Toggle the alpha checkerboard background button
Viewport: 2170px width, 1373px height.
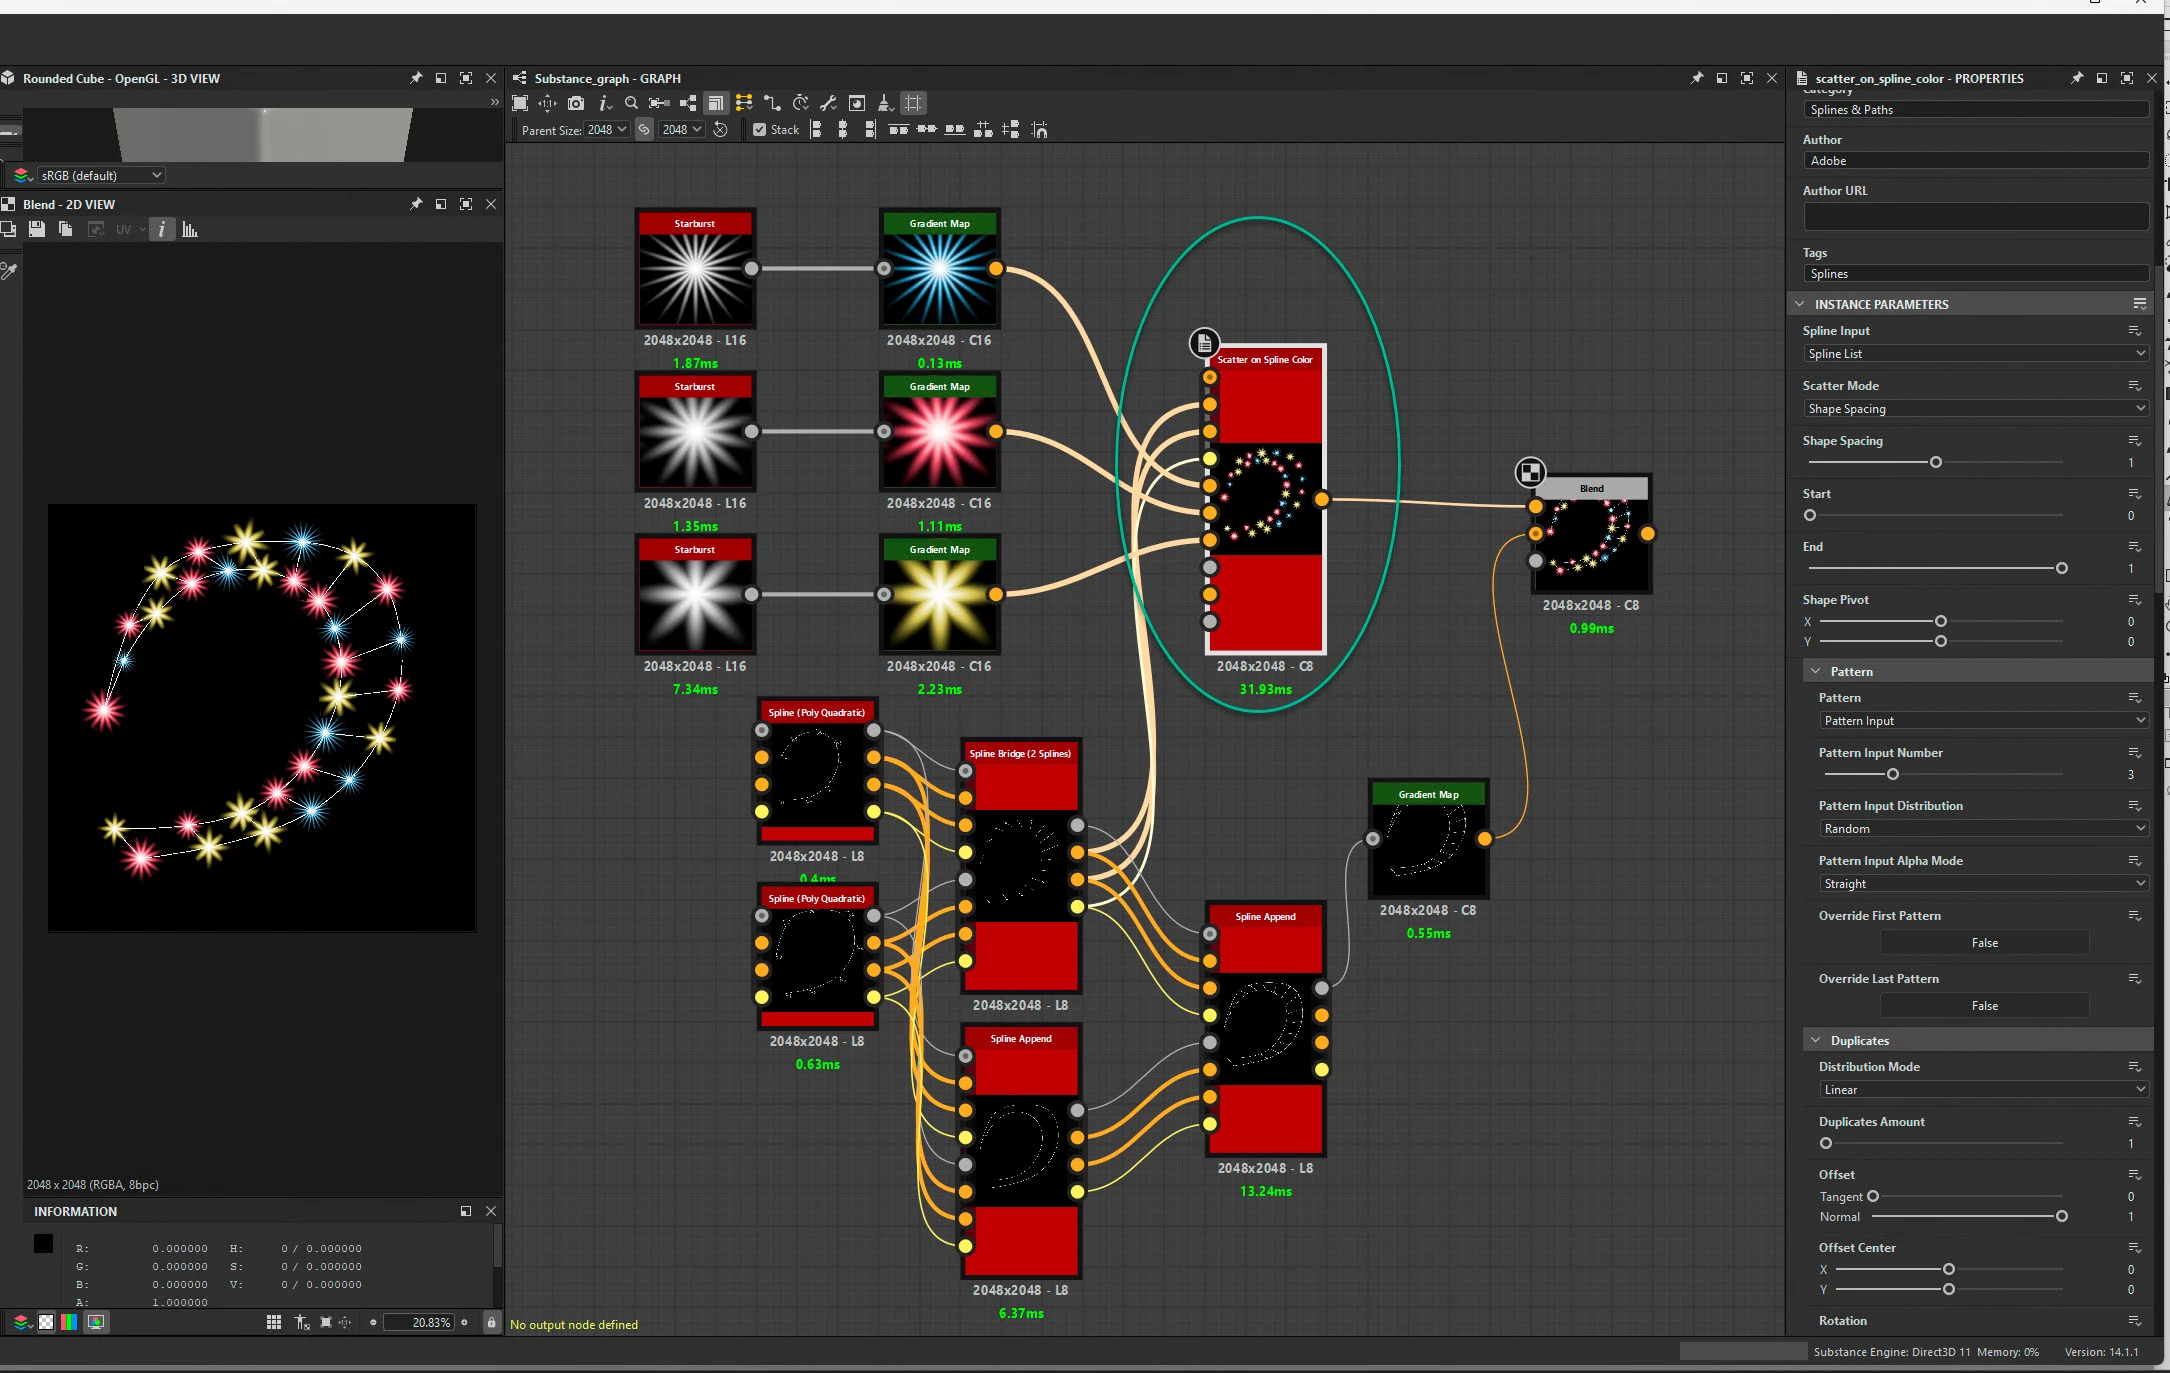pos(46,1322)
